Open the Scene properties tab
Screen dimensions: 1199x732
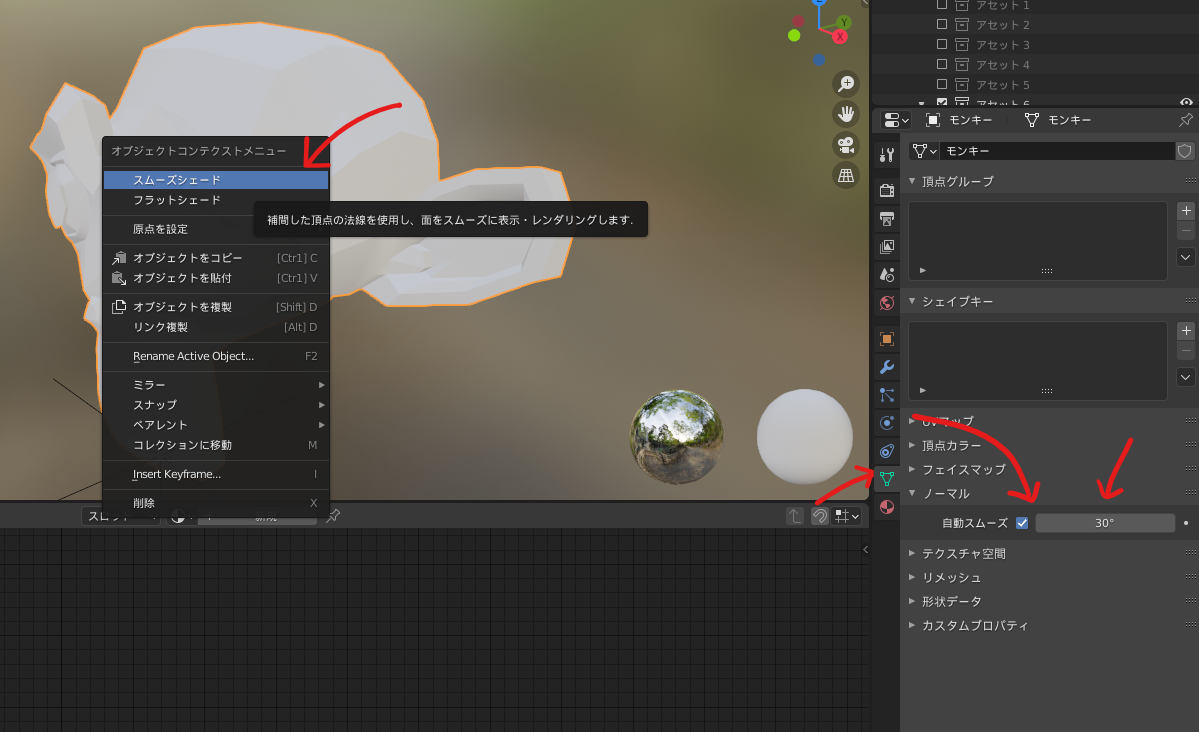[x=887, y=275]
